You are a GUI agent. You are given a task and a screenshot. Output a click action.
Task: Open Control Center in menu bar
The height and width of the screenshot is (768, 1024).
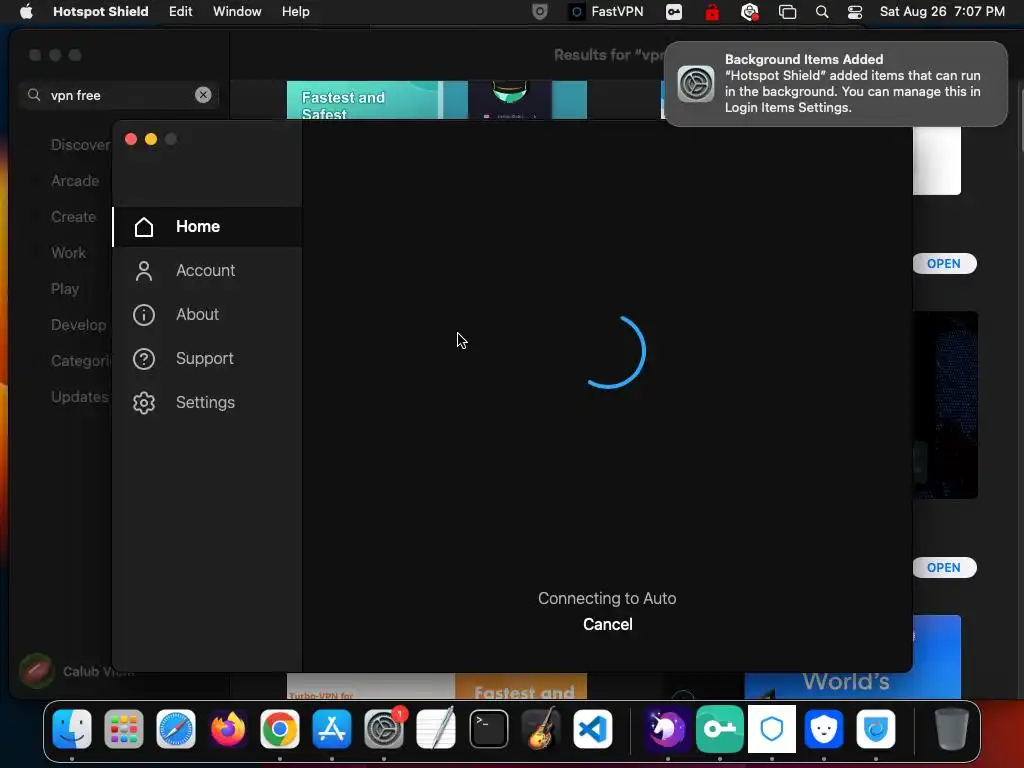pos(855,12)
